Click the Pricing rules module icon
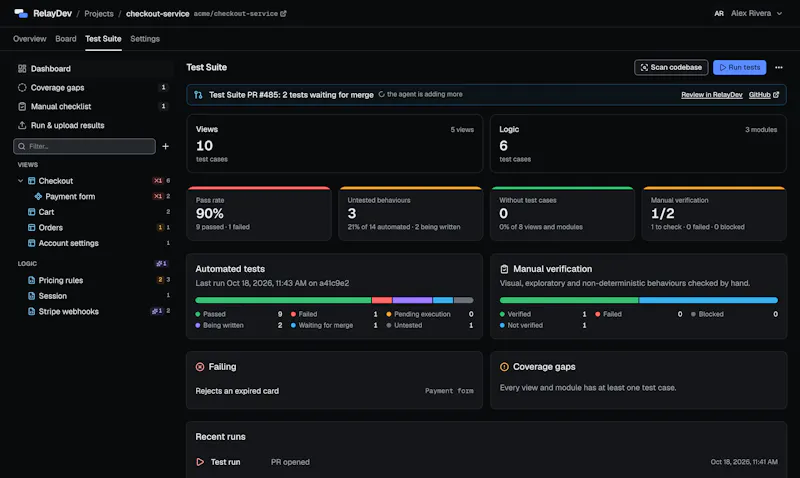 [x=32, y=280]
